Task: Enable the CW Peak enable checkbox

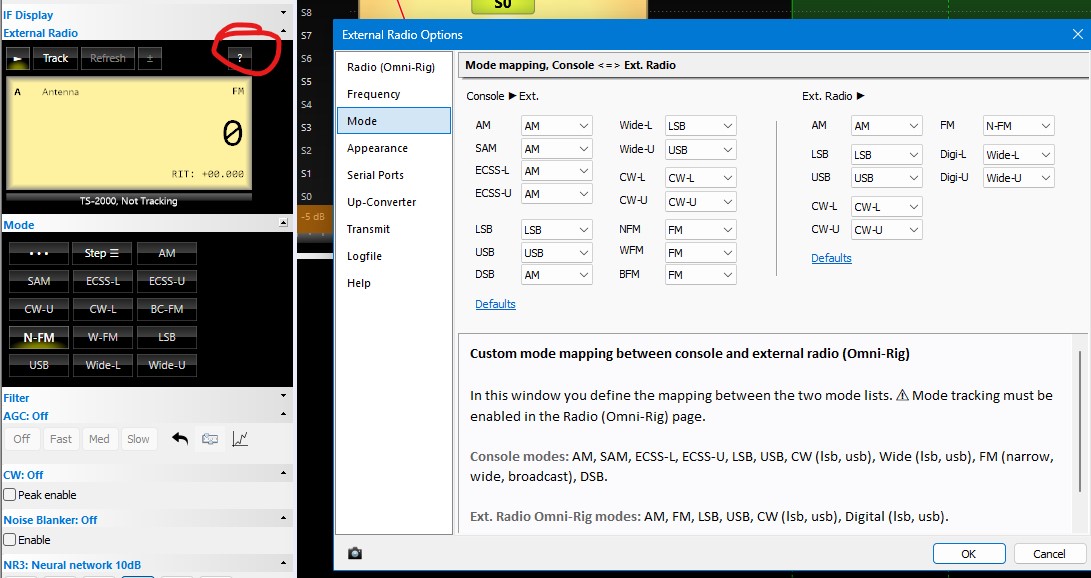Action: (x=10, y=495)
